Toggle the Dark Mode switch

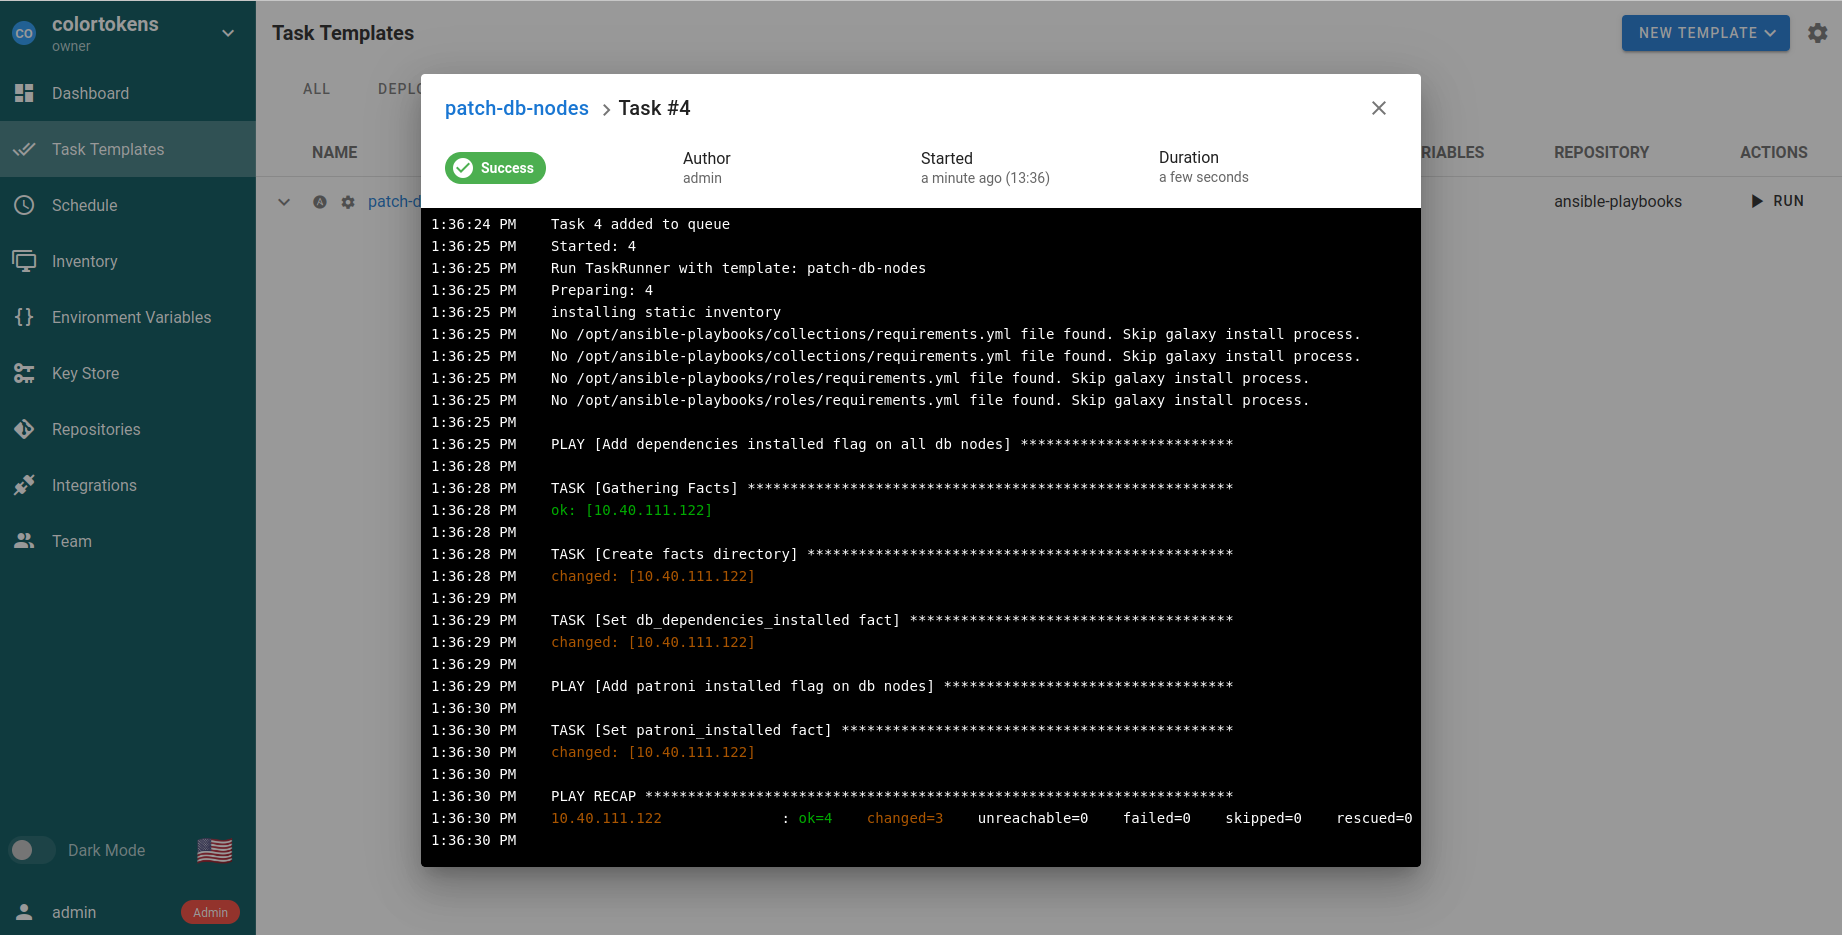(32, 850)
